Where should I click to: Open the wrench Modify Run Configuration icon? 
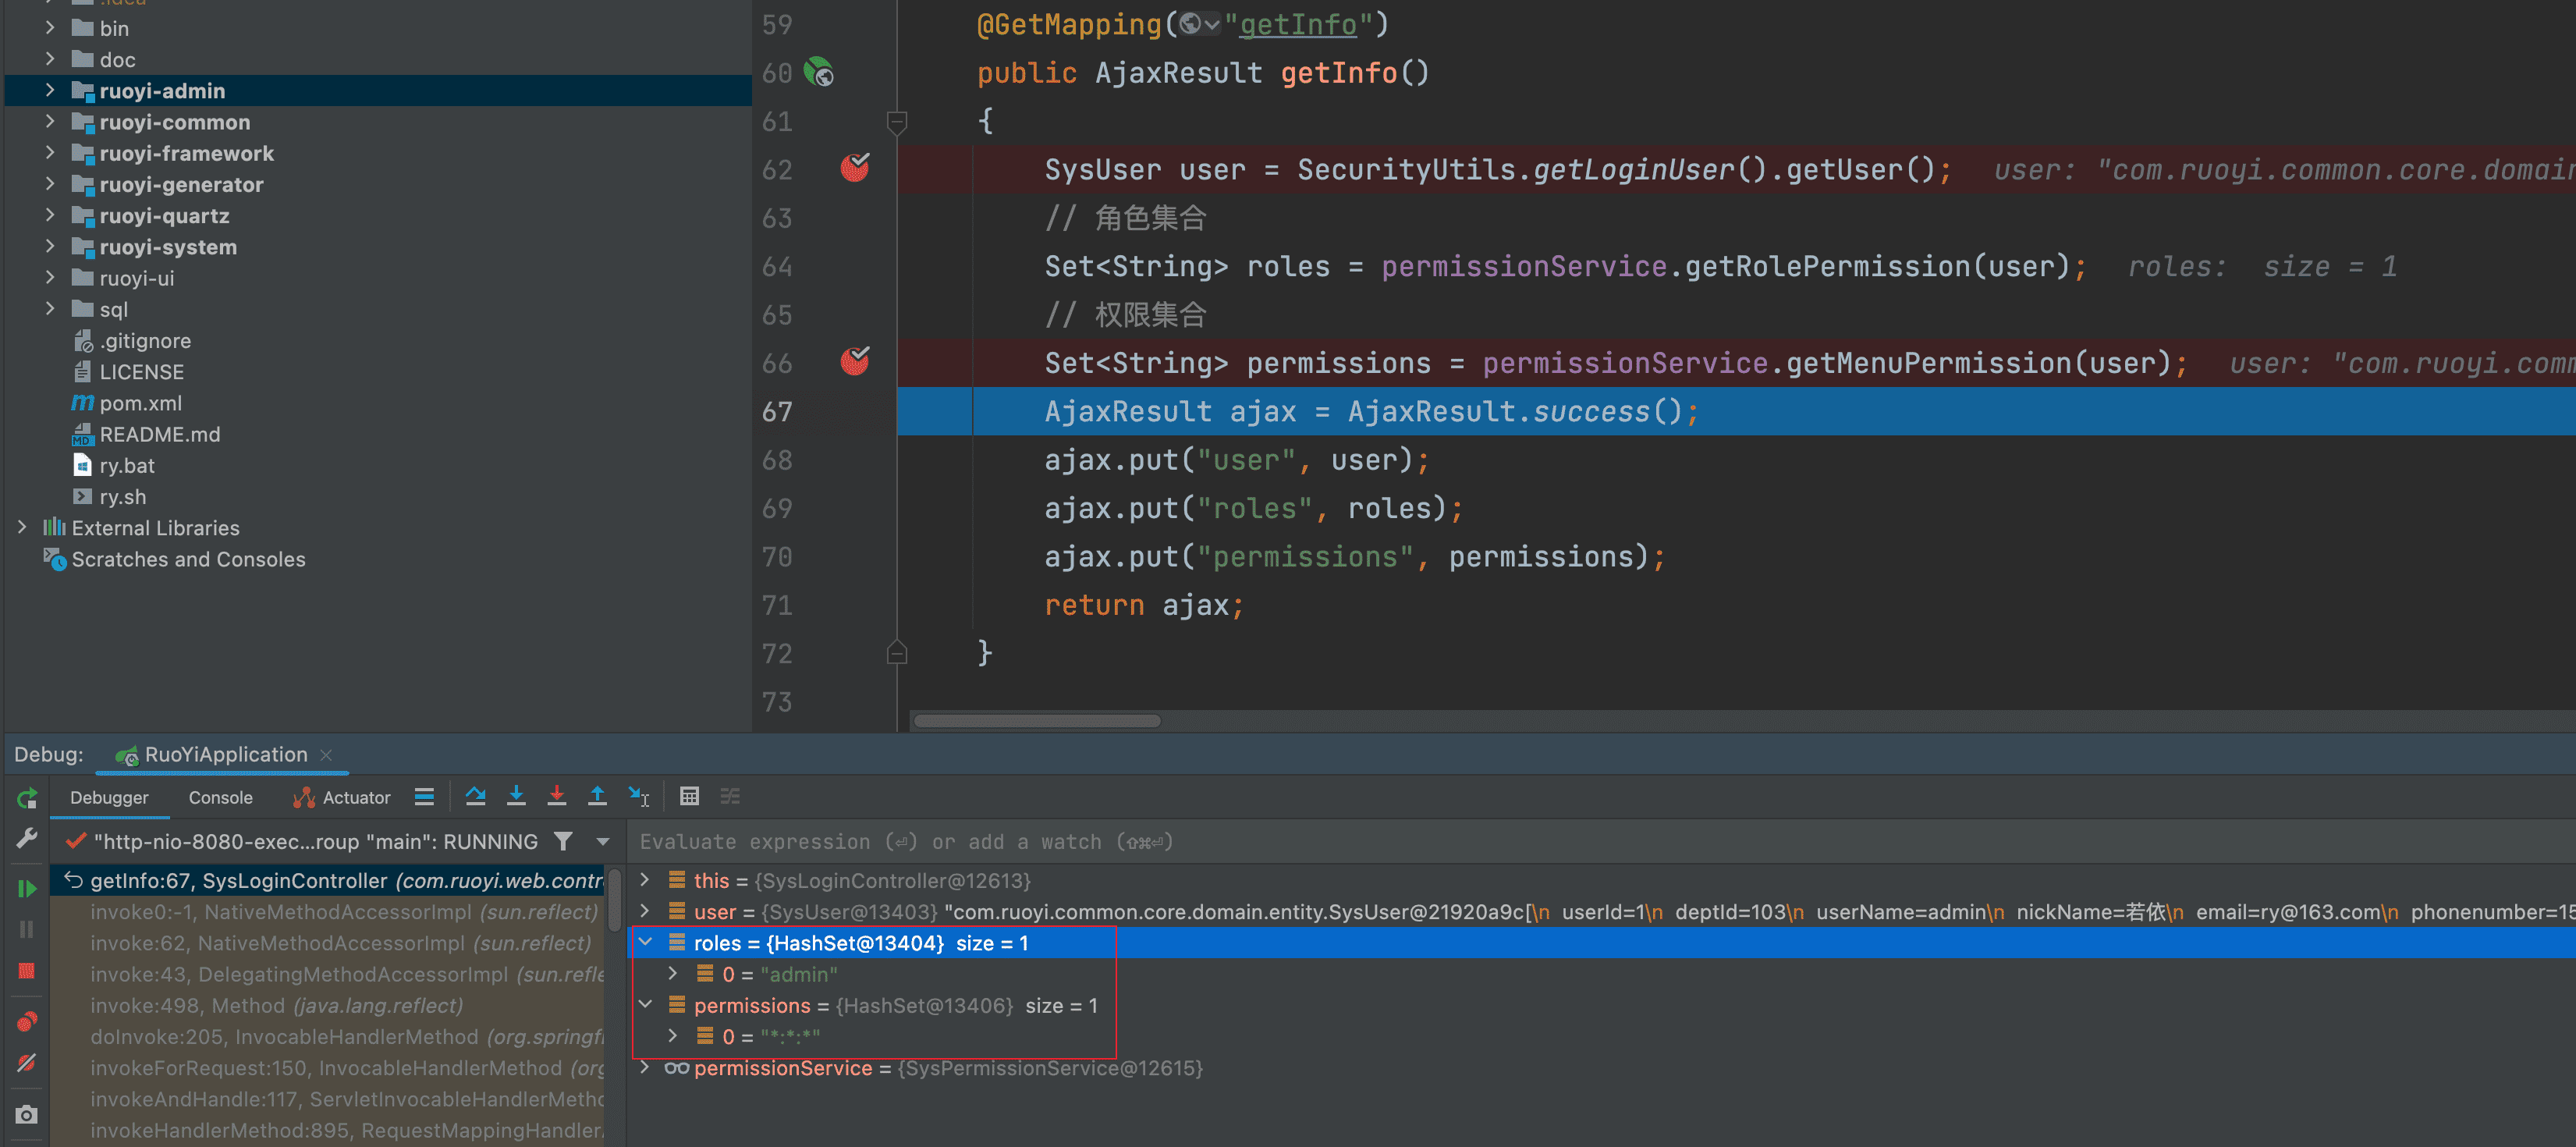click(x=27, y=838)
